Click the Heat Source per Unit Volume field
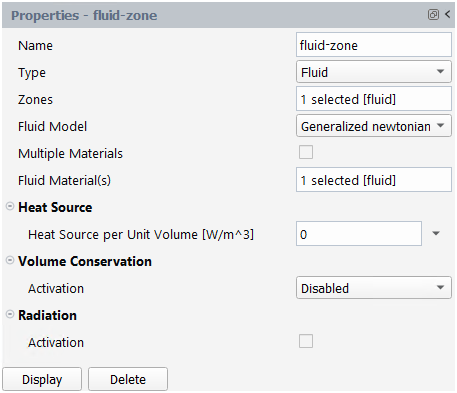This screenshot has width=457, height=393. (x=359, y=234)
